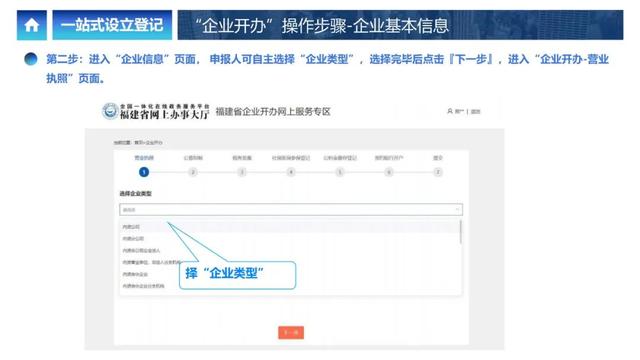Select step 7 提交 in the progress bar
Image resolution: width=640 pixels, height=360 pixels.
(x=438, y=172)
